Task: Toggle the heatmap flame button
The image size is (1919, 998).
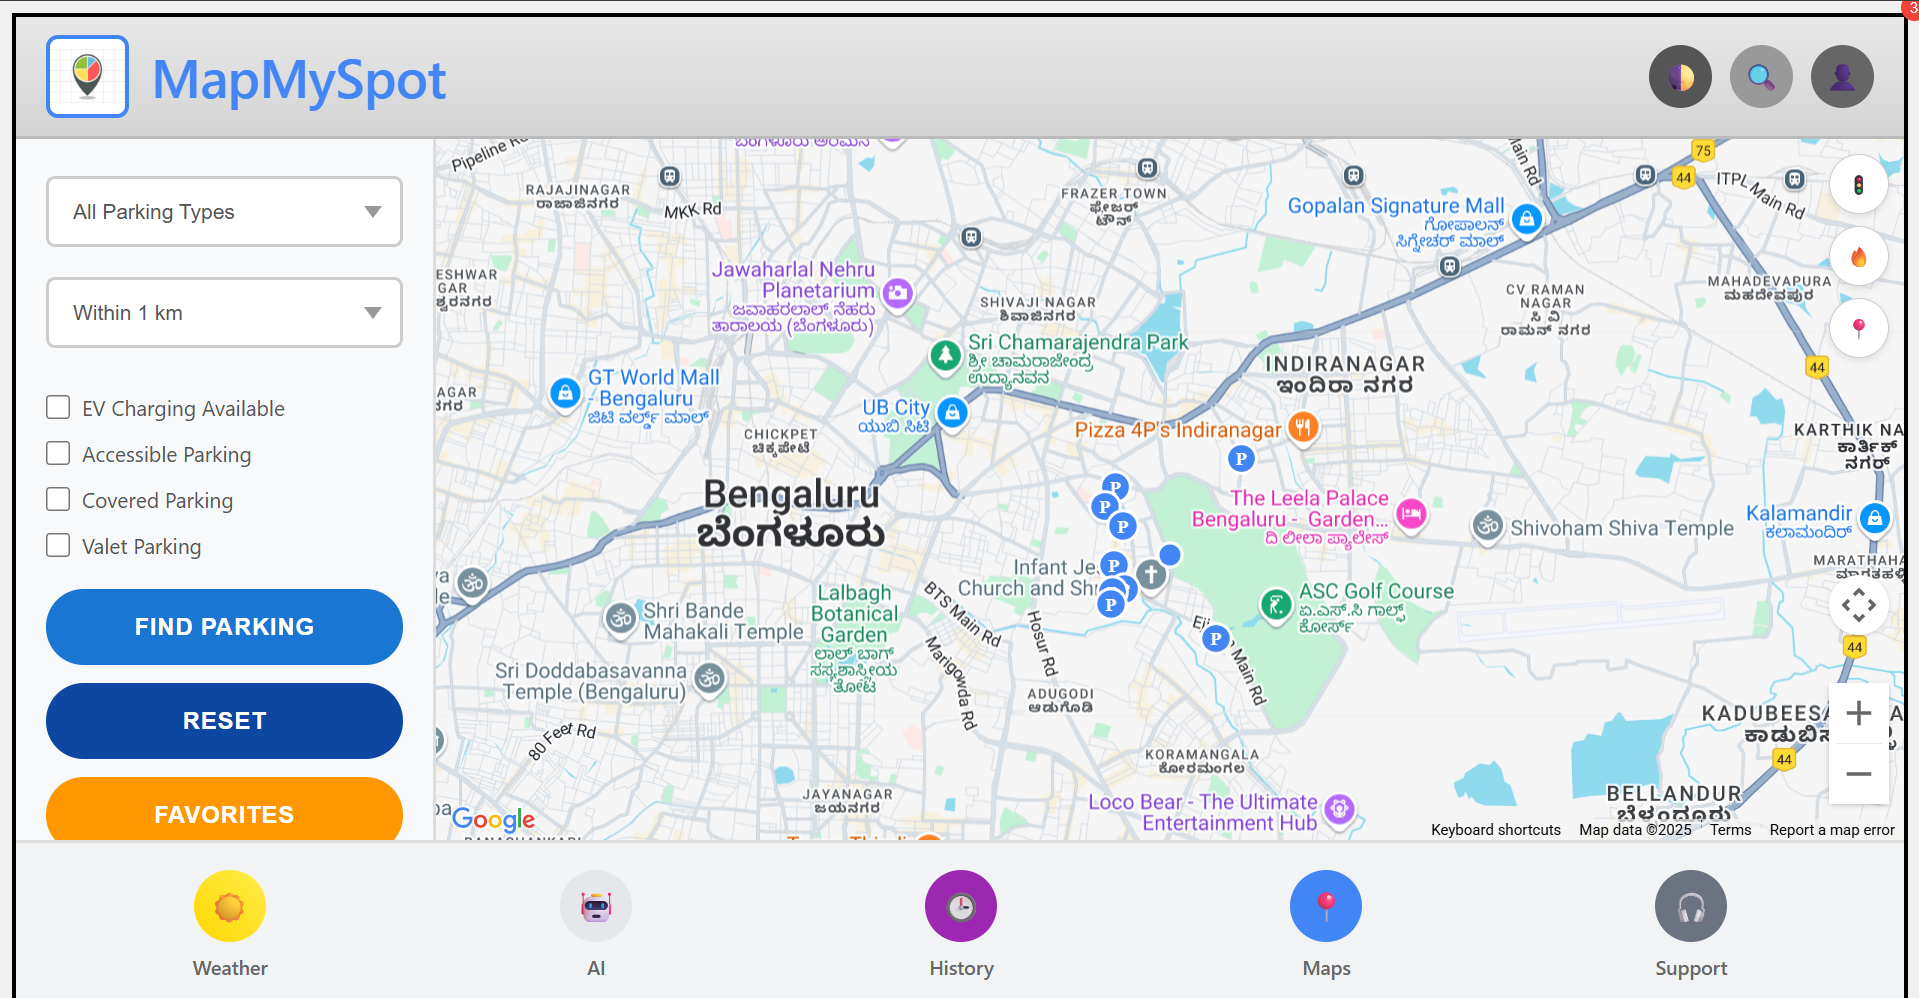Action: point(1859,257)
